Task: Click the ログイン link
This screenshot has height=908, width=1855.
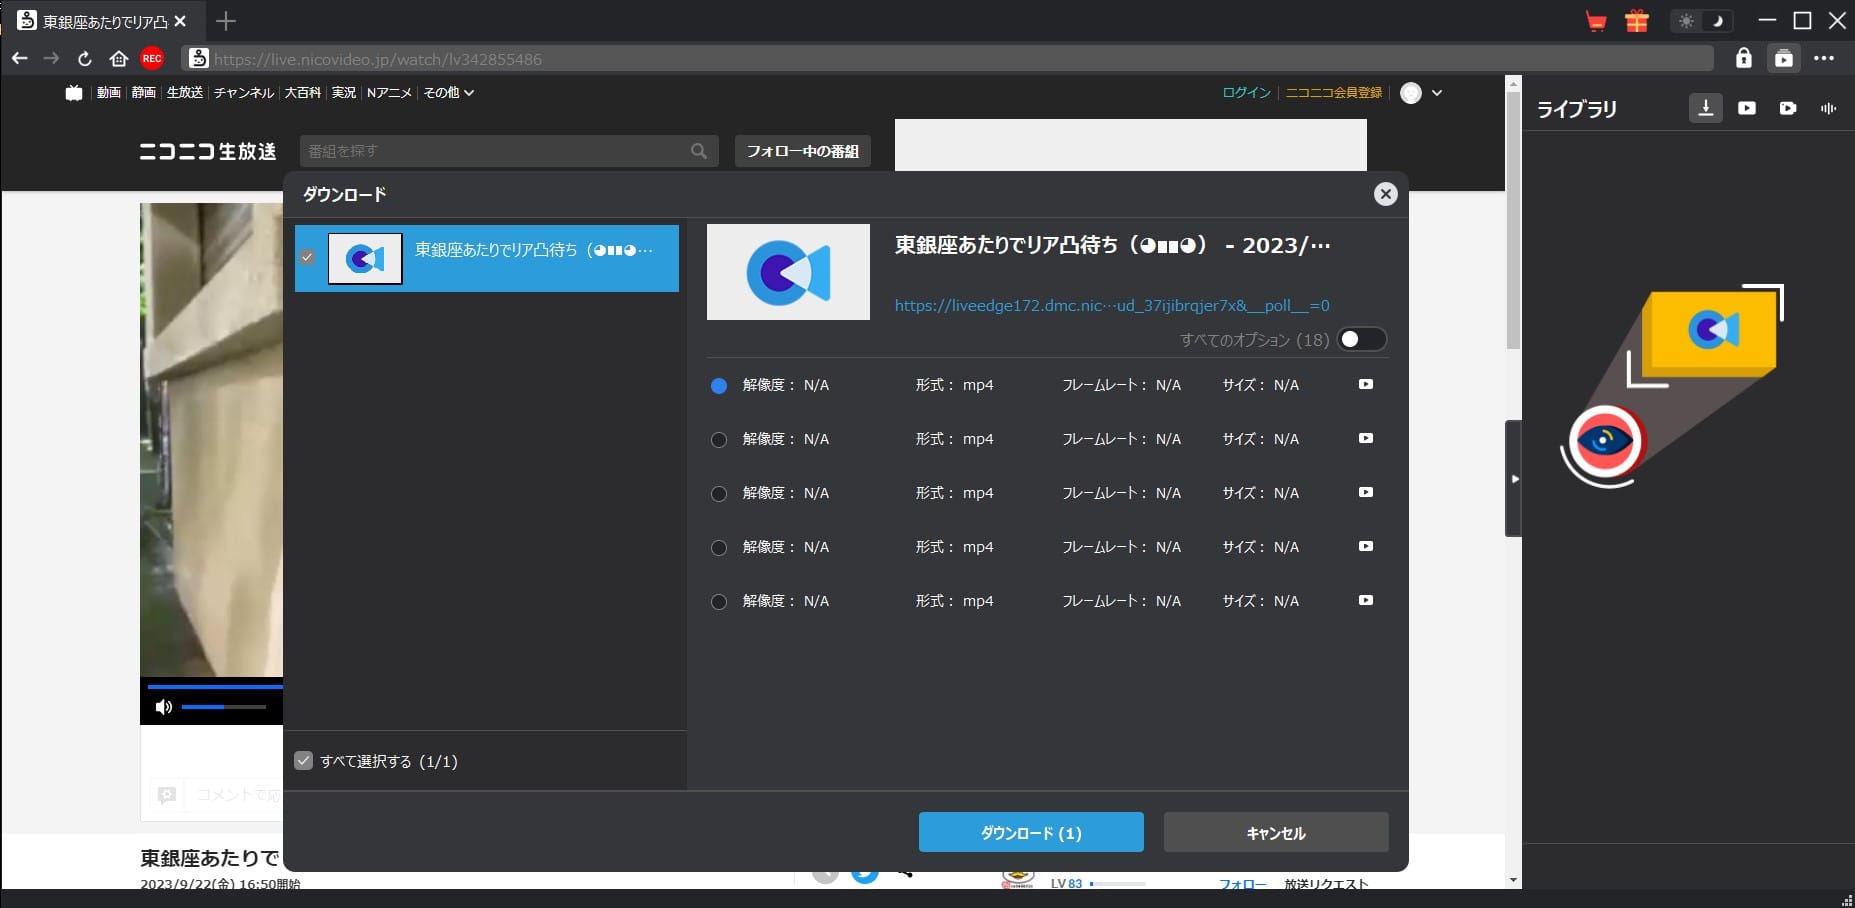Action: pos(1246,93)
